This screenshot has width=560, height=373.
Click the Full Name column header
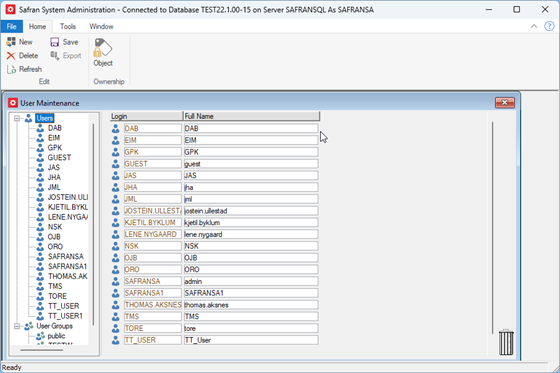click(251, 116)
